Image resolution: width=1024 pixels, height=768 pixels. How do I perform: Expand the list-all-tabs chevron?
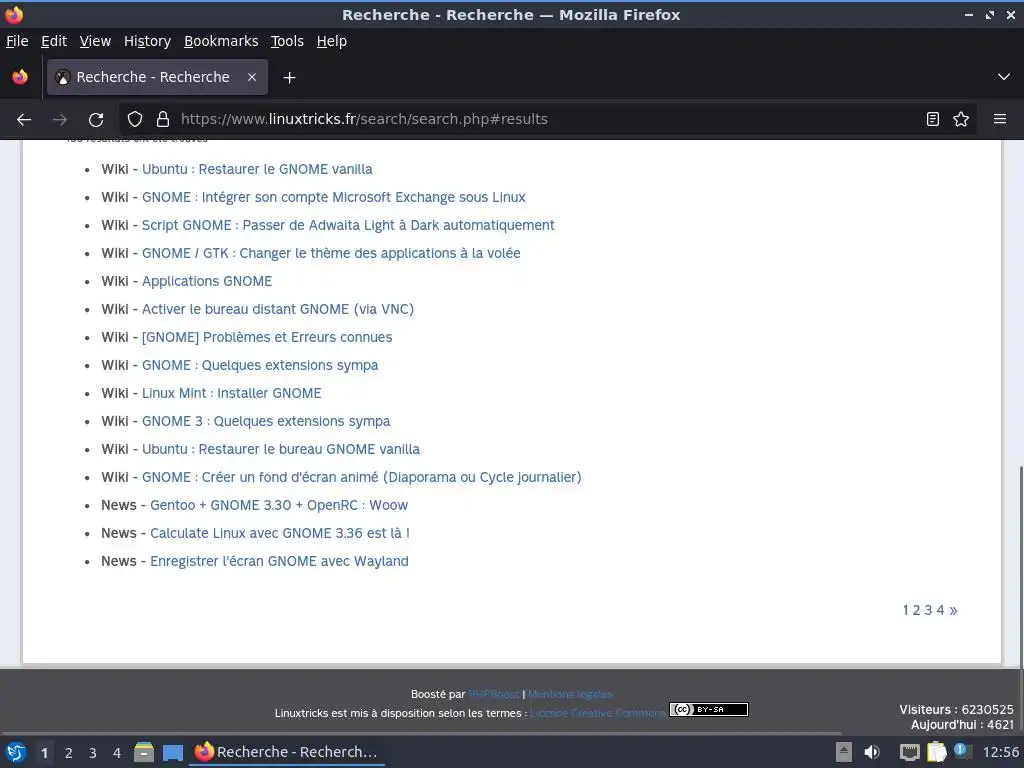[1004, 77]
